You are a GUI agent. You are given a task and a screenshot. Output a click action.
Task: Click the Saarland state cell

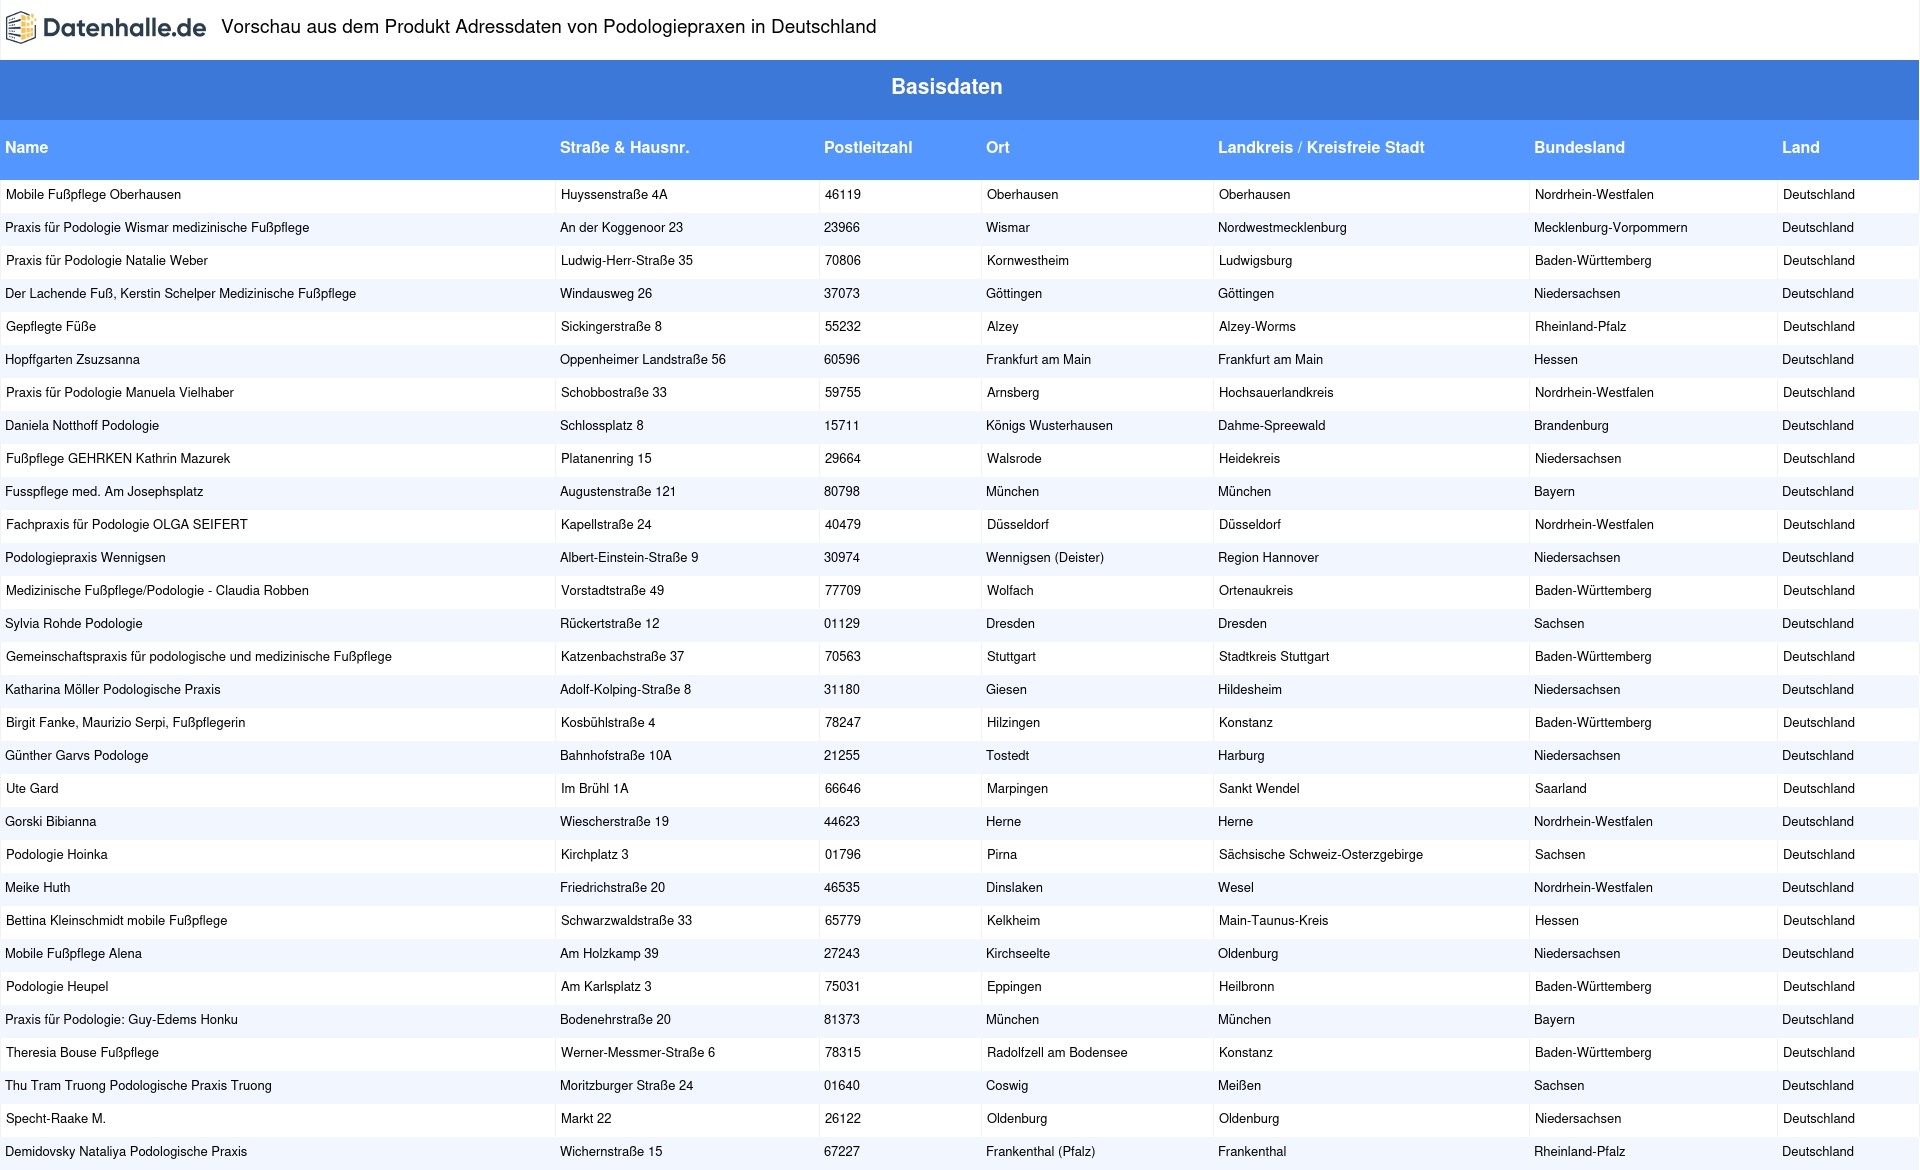point(1561,789)
